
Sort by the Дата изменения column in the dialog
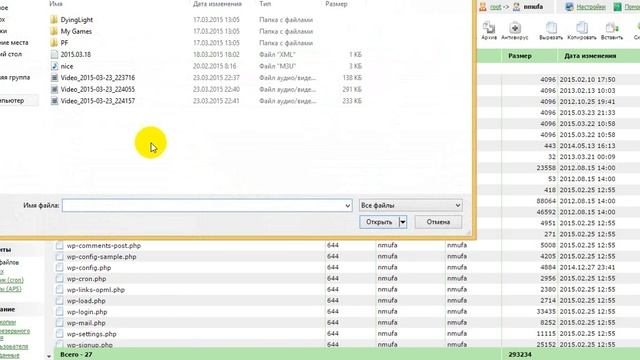coord(217,4)
